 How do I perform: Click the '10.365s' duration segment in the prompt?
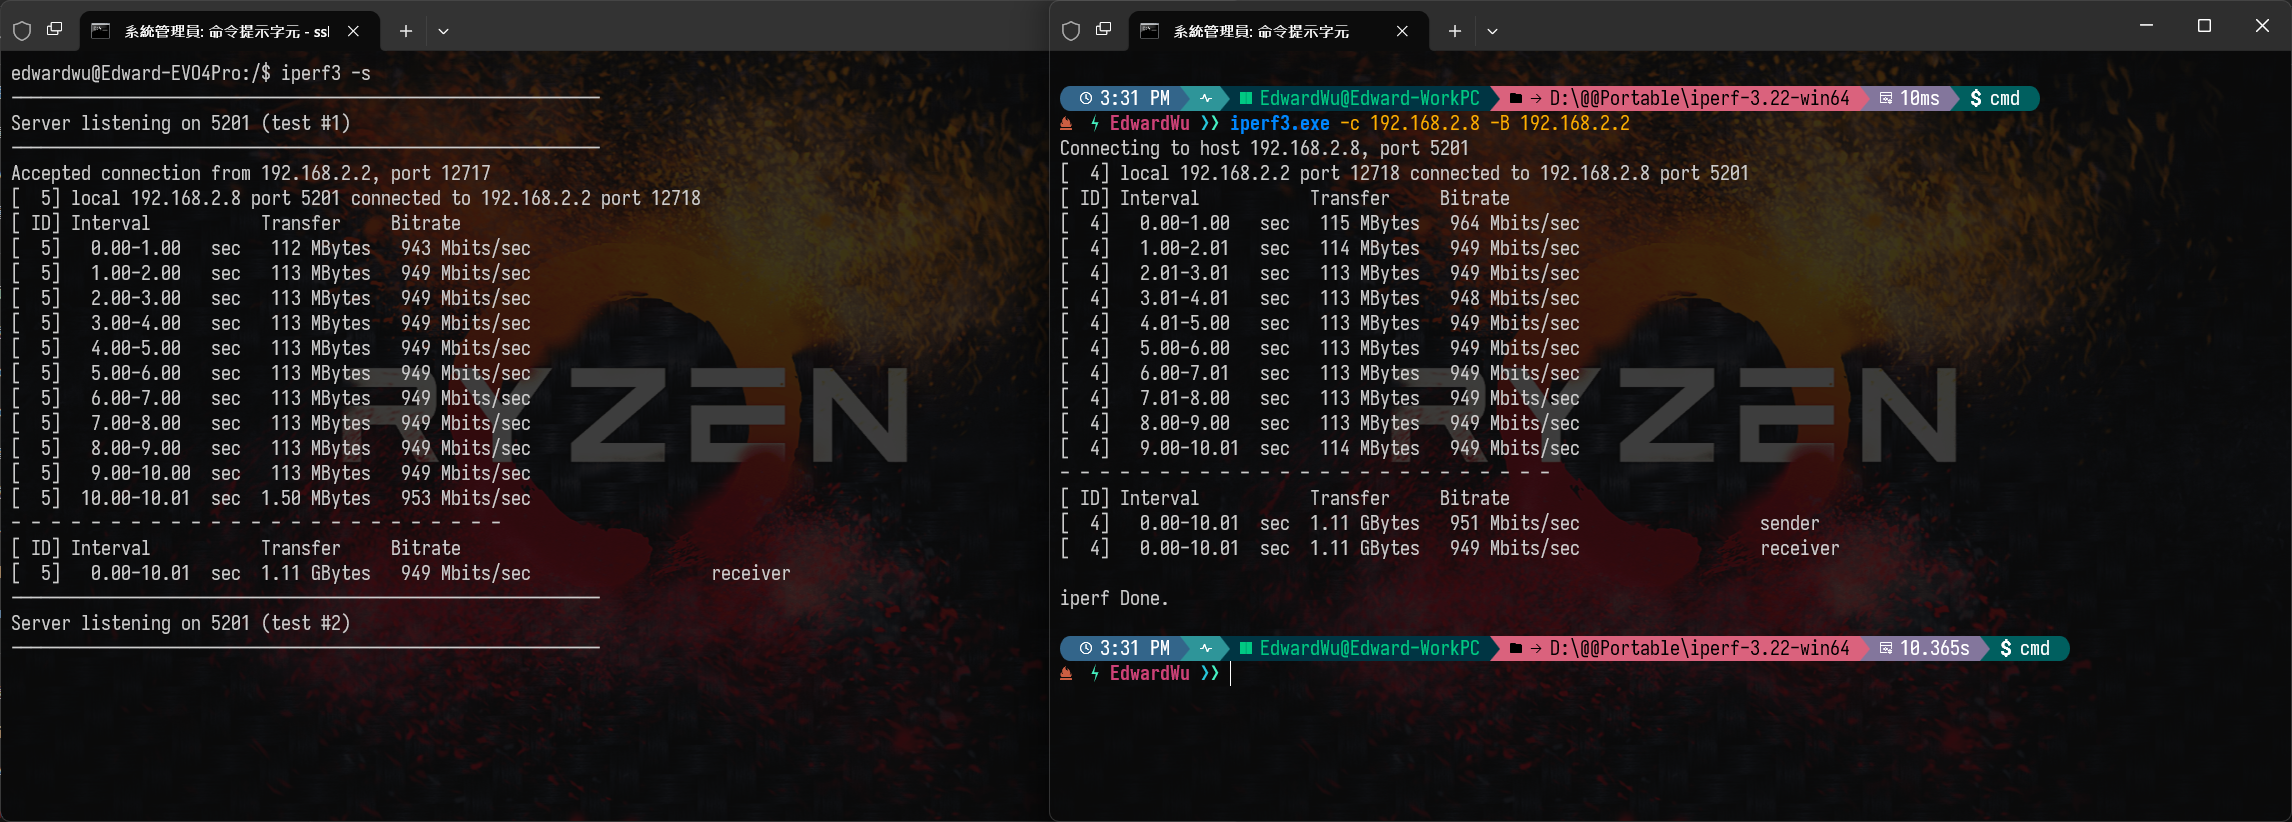click(1925, 648)
